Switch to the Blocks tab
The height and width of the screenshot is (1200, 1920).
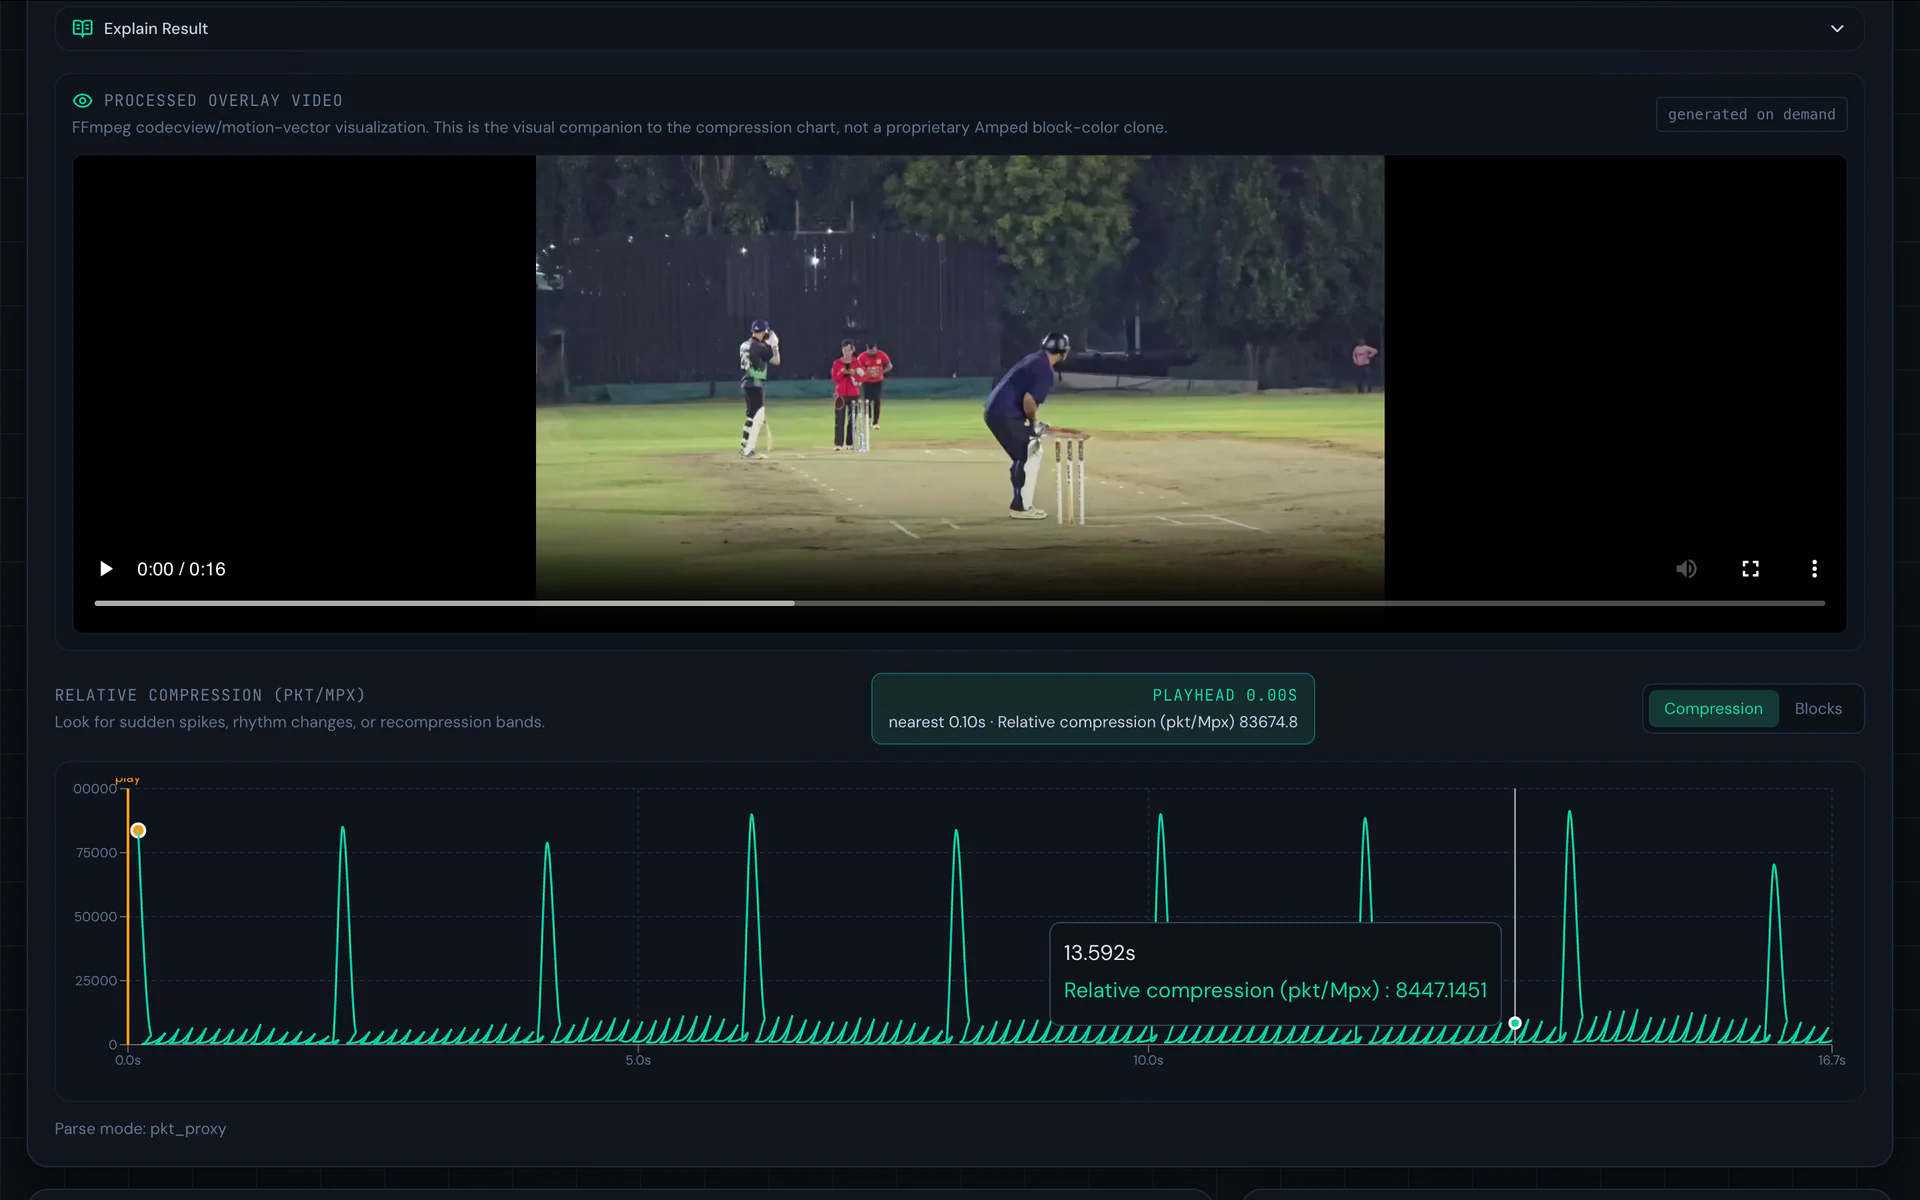(1817, 709)
